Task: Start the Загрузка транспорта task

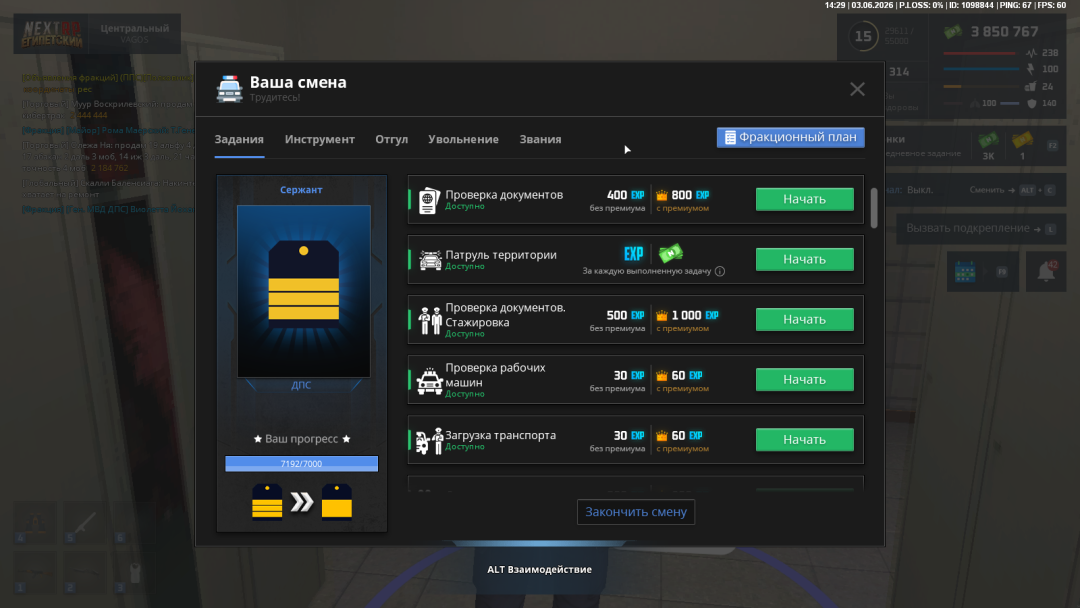Action: 804,439
